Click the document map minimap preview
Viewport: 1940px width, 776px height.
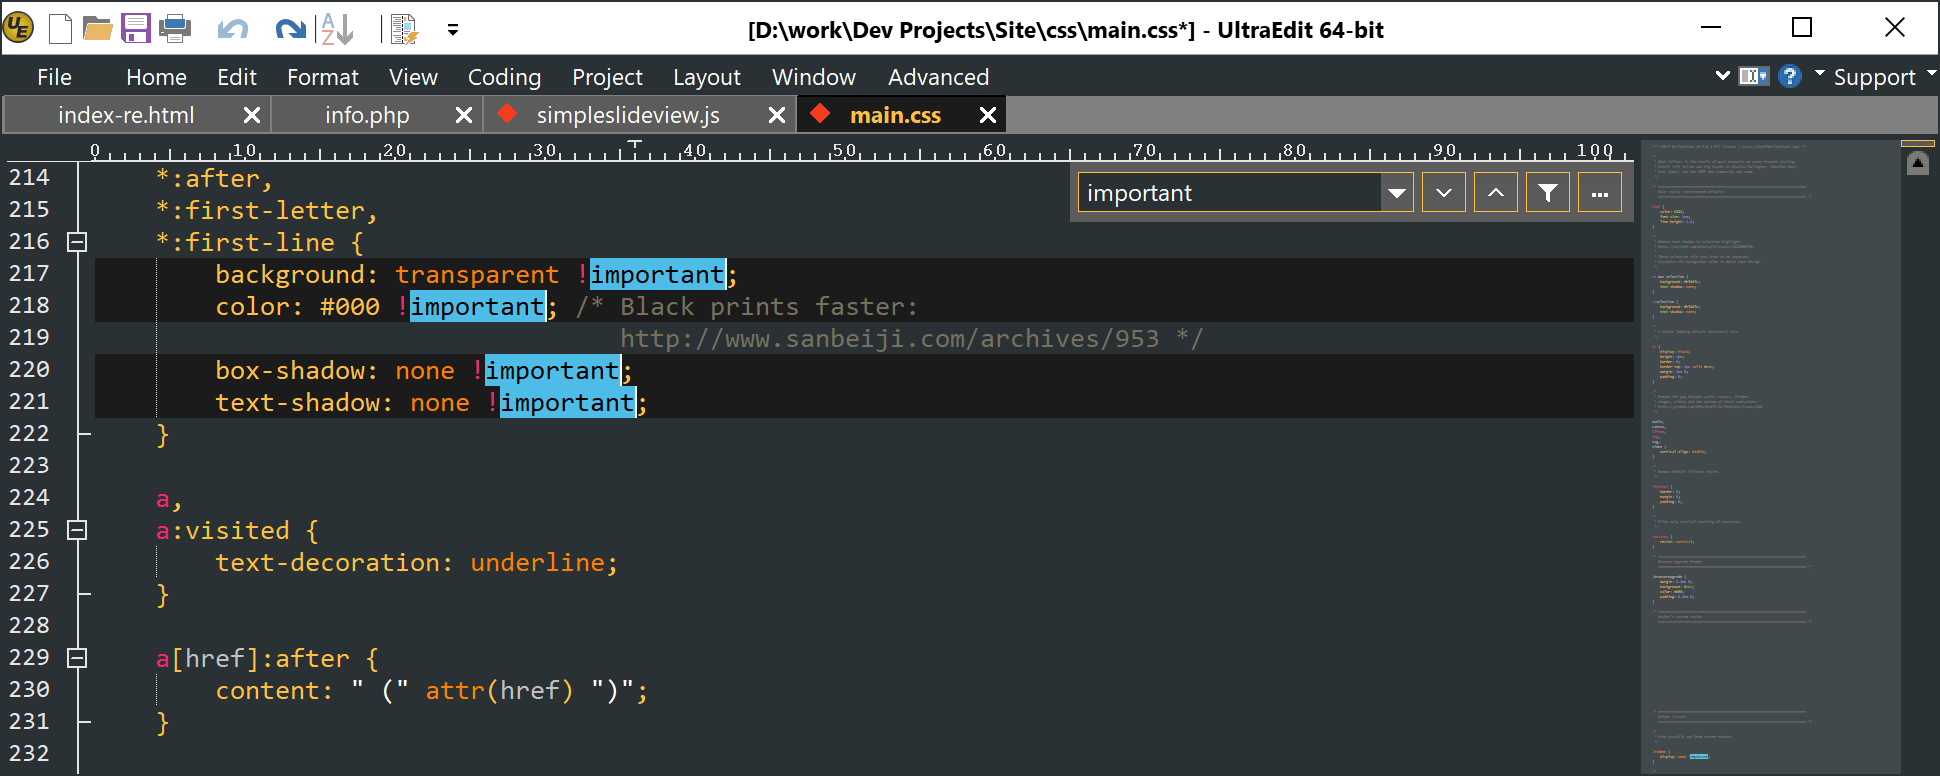(1770, 457)
